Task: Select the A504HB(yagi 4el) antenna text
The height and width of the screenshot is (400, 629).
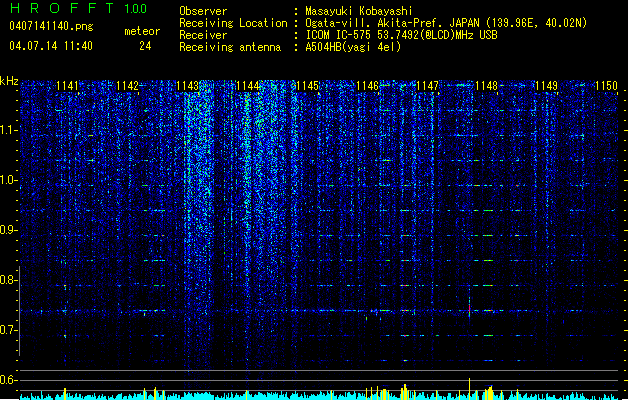Action: pyautogui.click(x=353, y=47)
